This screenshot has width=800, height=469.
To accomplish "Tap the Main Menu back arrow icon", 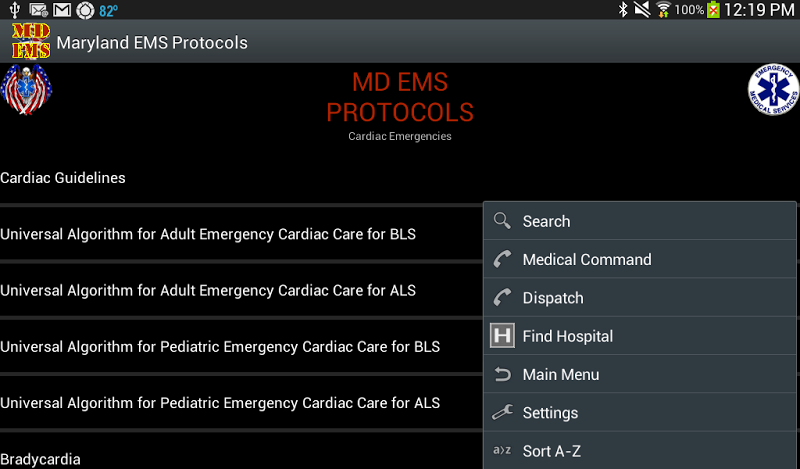I will (x=502, y=374).
